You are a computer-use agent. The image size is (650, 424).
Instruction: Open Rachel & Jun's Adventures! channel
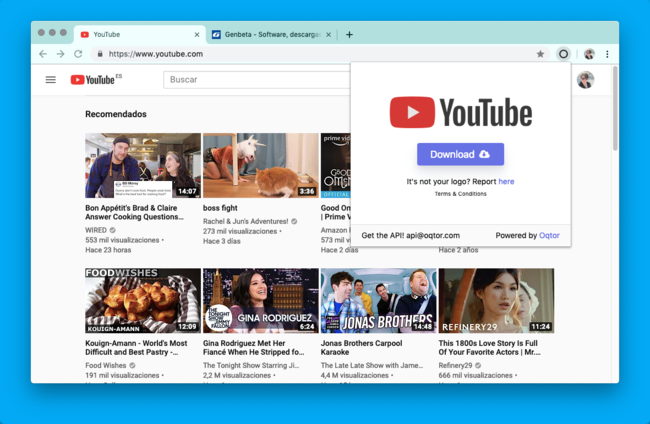[245, 221]
